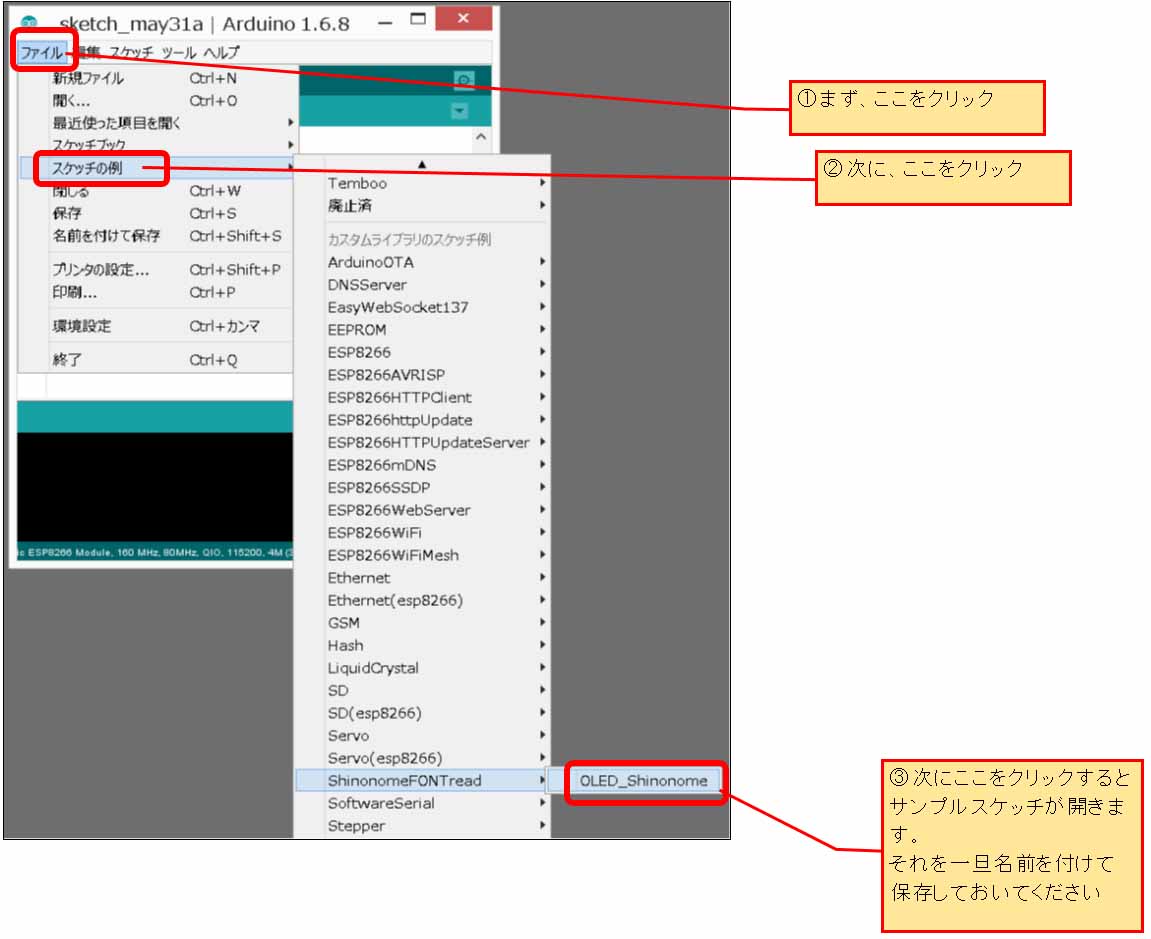
Task: Choose 名前を付けて保存 menu entry
Action: (x=156, y=236)
